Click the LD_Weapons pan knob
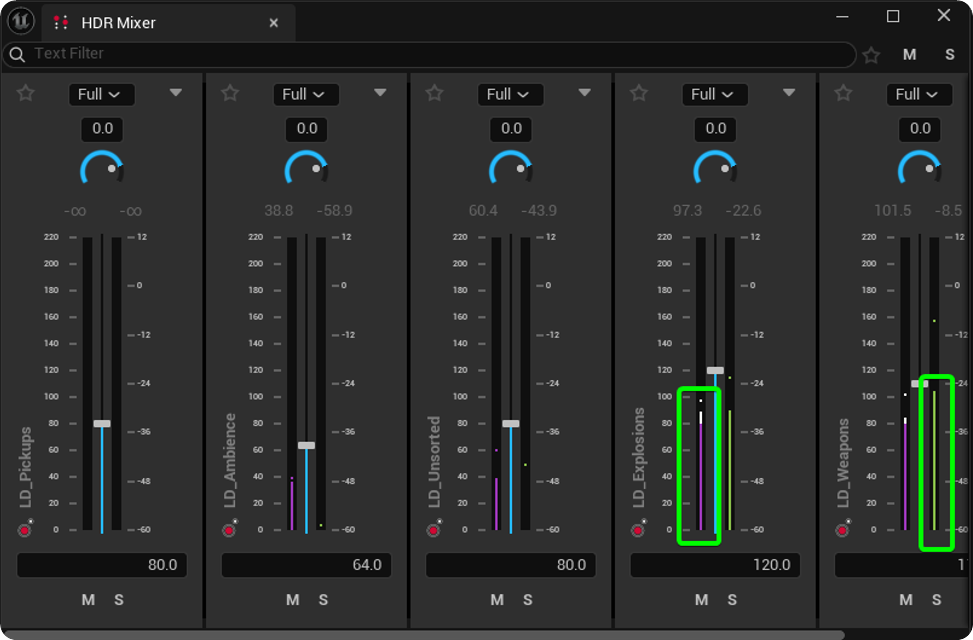973x640 pixels. (920, 168)
